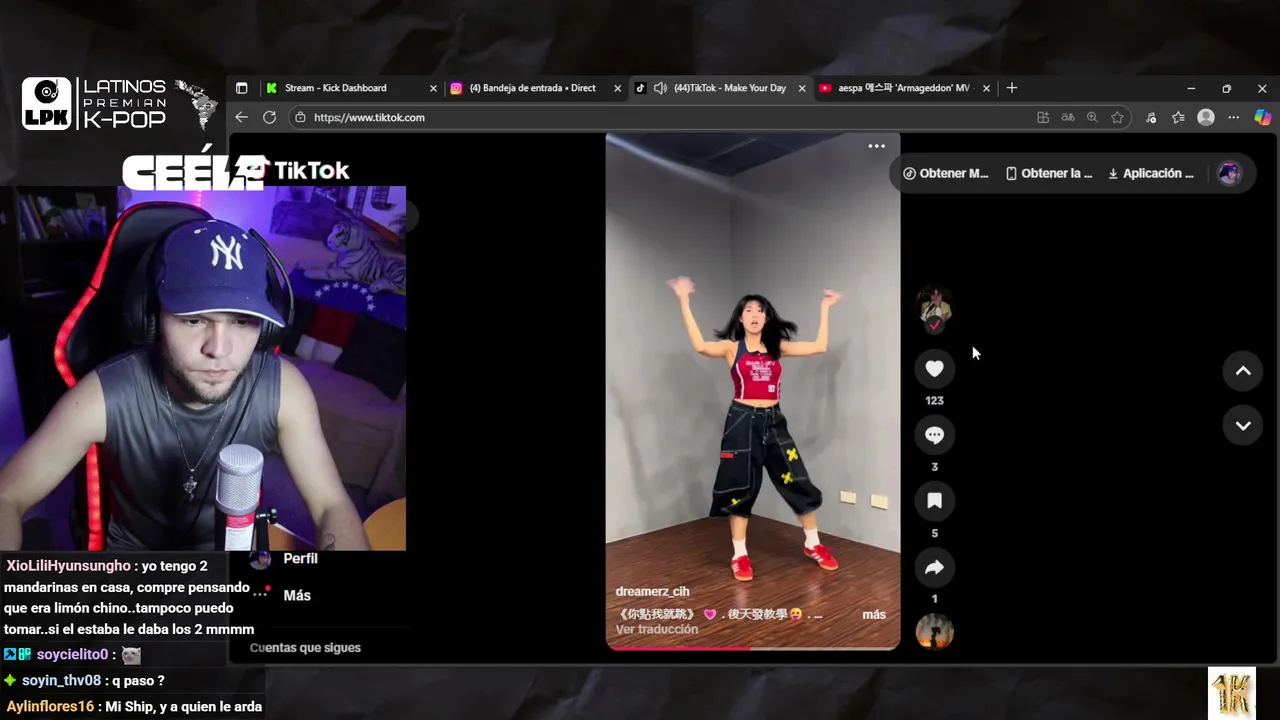Screen dimensions: 1280x720
Task: Mute the TikTok tab audio icon
Action: (x=660, y=88)
